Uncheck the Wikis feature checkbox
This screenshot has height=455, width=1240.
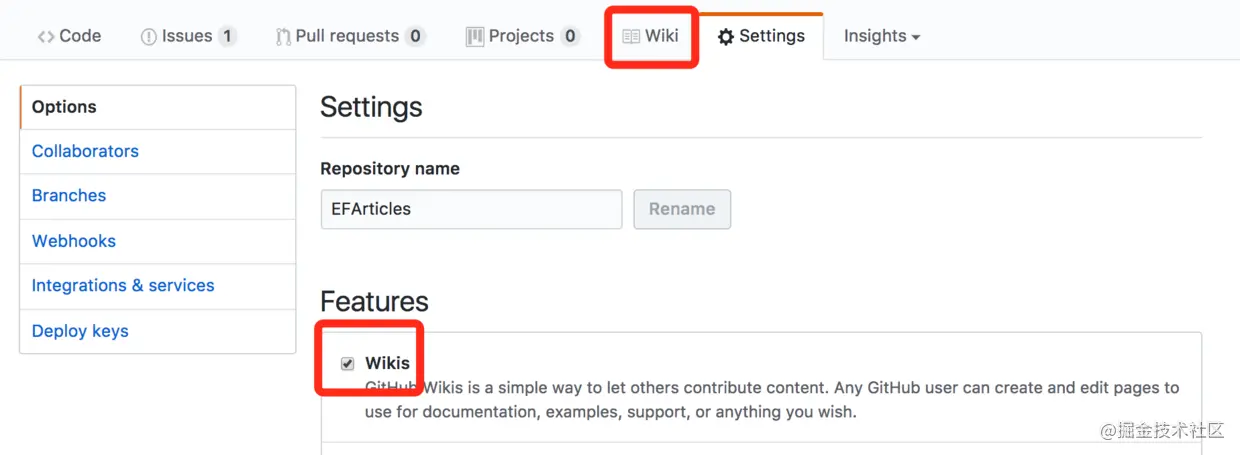click(x=347, y=363)
